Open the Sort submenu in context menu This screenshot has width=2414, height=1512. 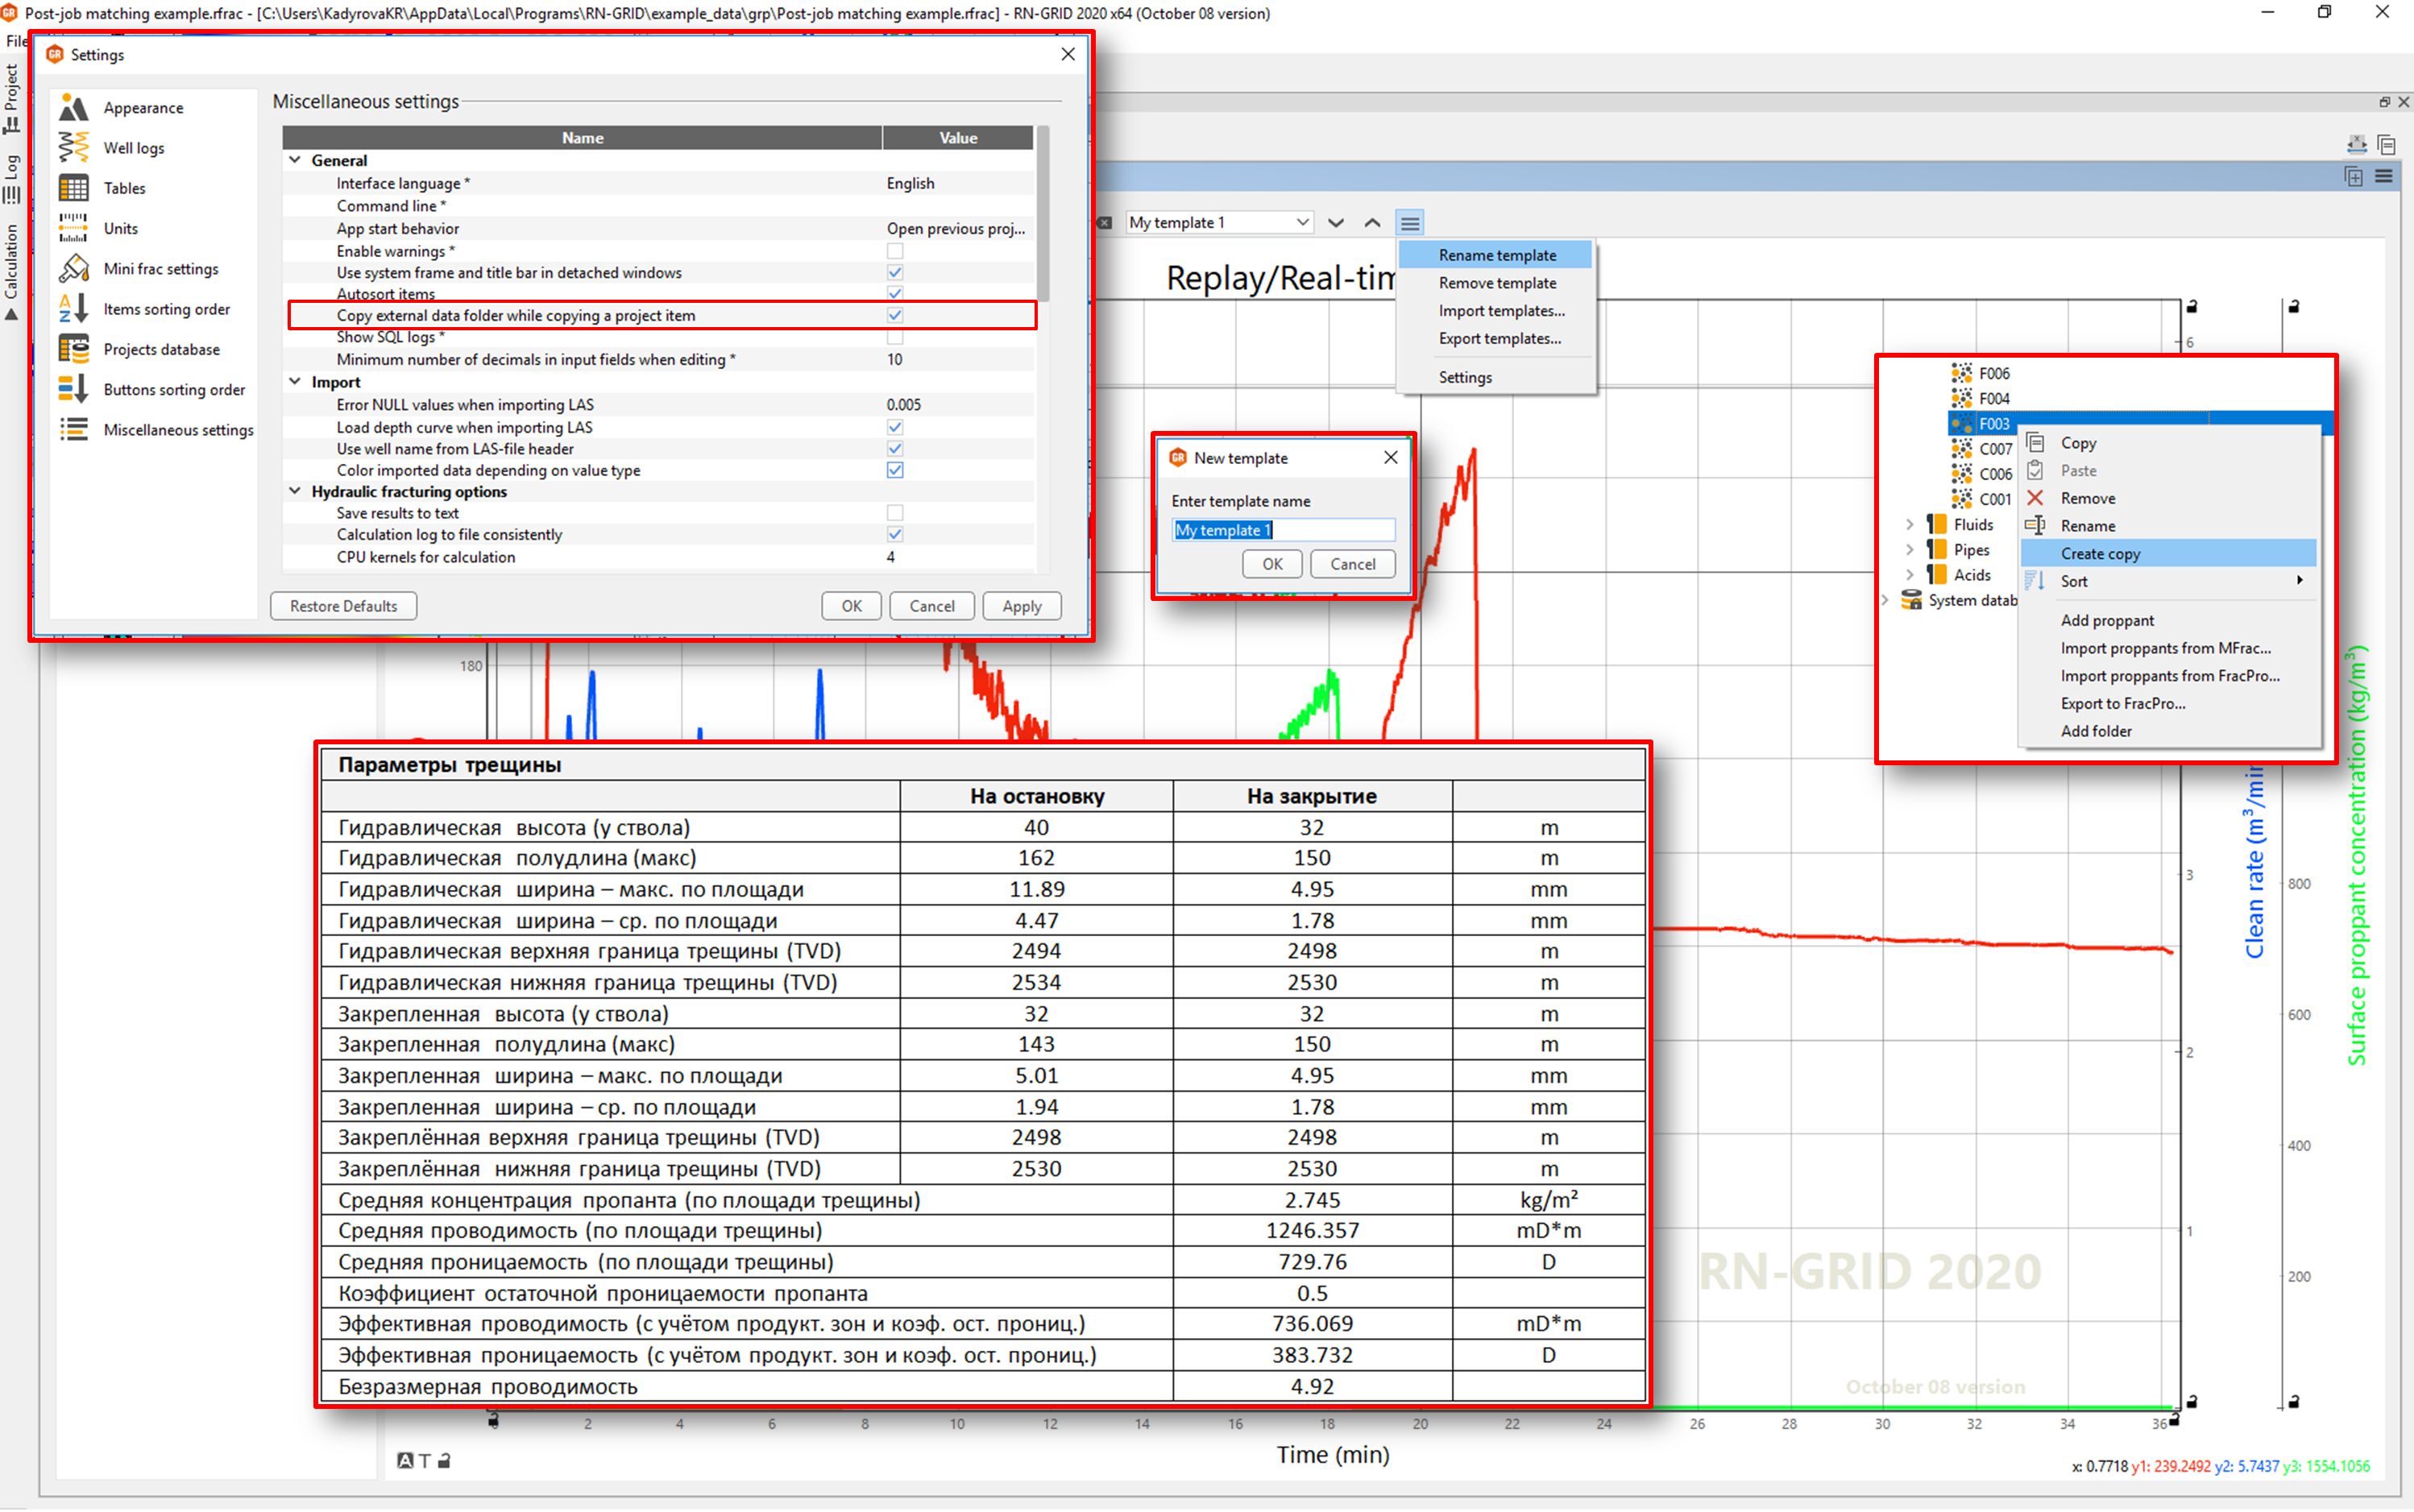click(x=2168, y=581)
